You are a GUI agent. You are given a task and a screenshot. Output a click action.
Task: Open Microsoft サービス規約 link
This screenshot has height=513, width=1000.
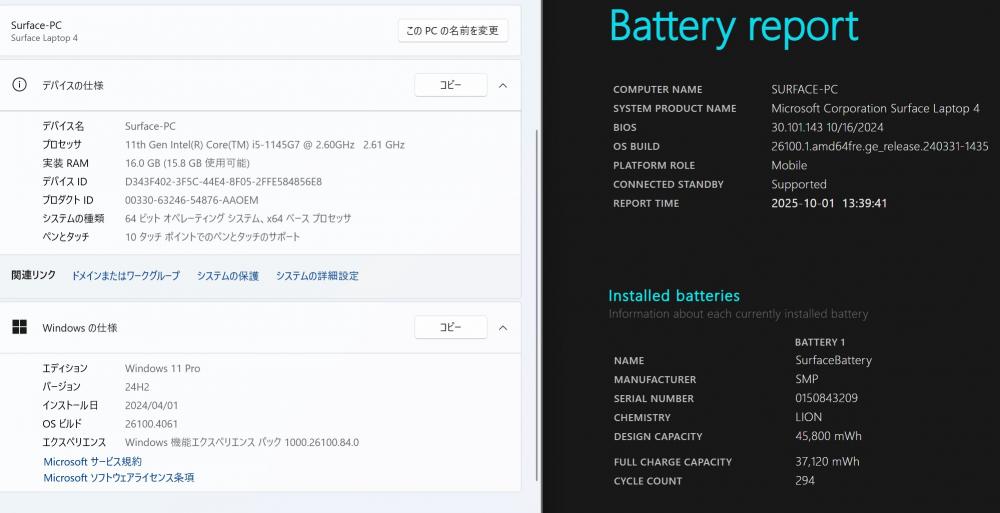click(92, 461)
